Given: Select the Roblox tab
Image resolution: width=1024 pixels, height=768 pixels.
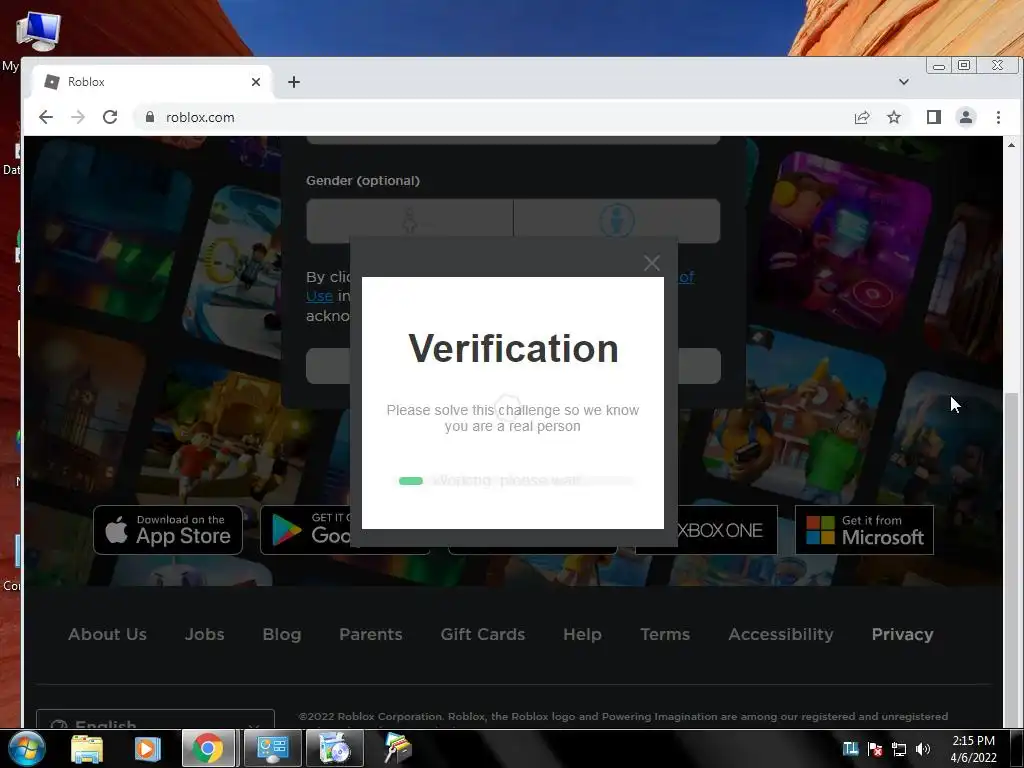Looking at the screenshot, I should [153, 82].
